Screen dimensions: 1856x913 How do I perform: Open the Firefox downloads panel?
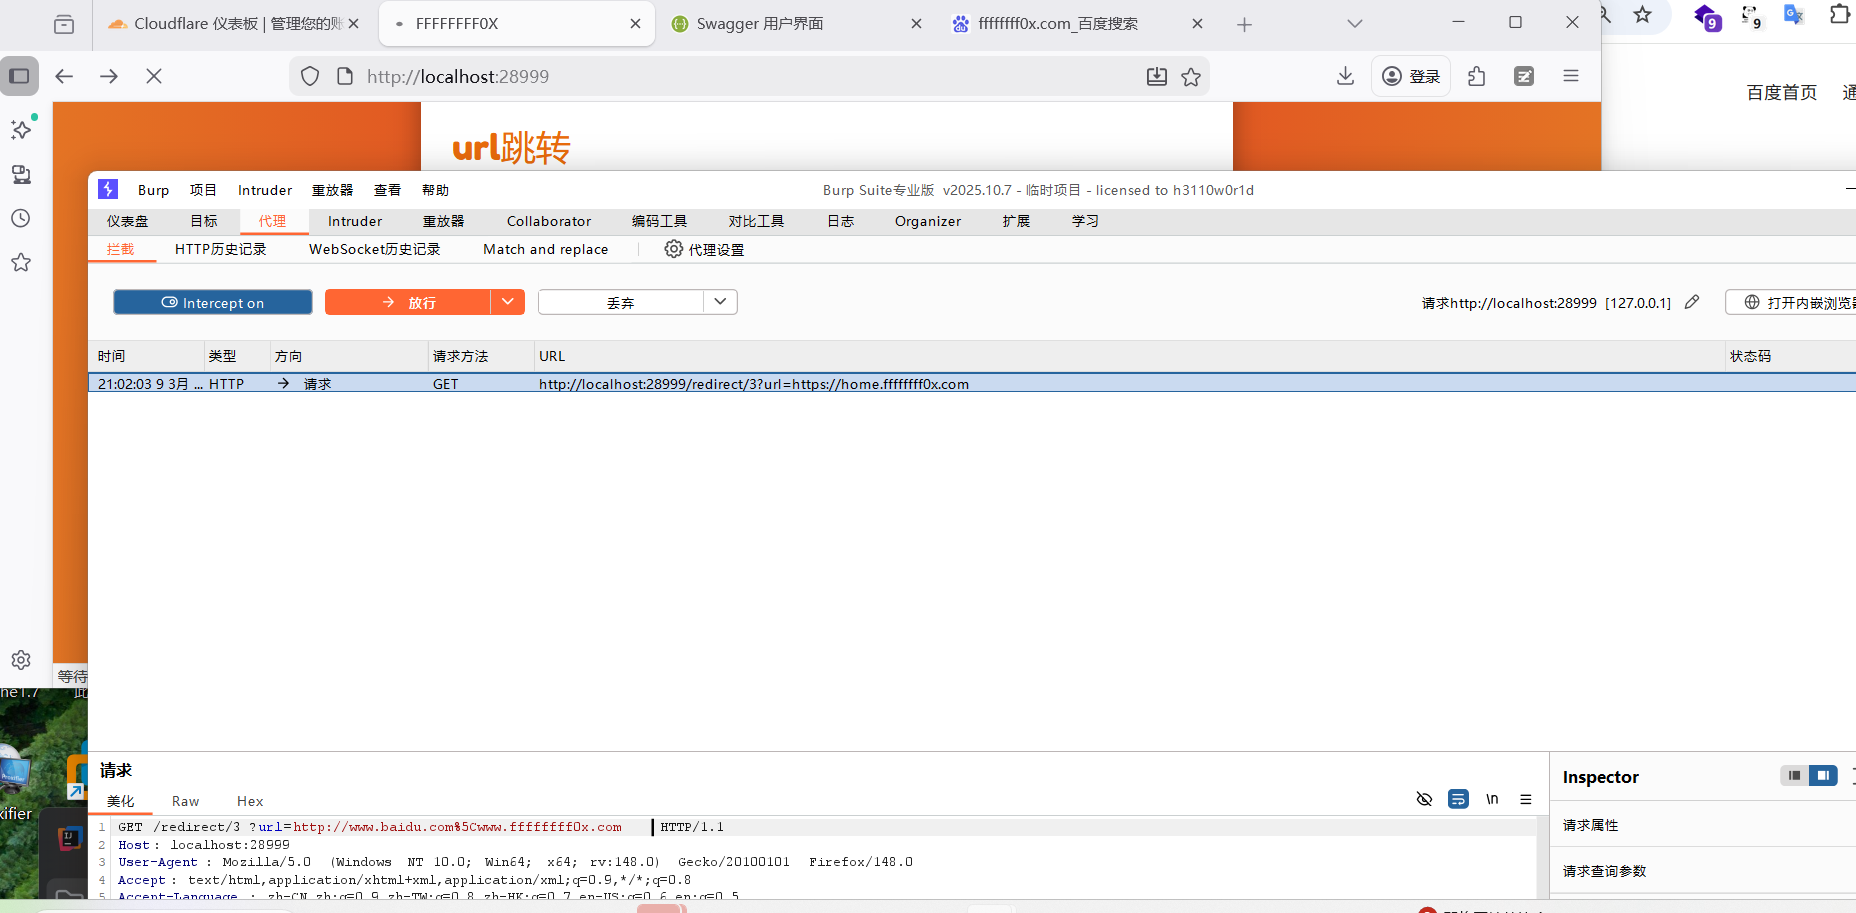point(1346,76)
